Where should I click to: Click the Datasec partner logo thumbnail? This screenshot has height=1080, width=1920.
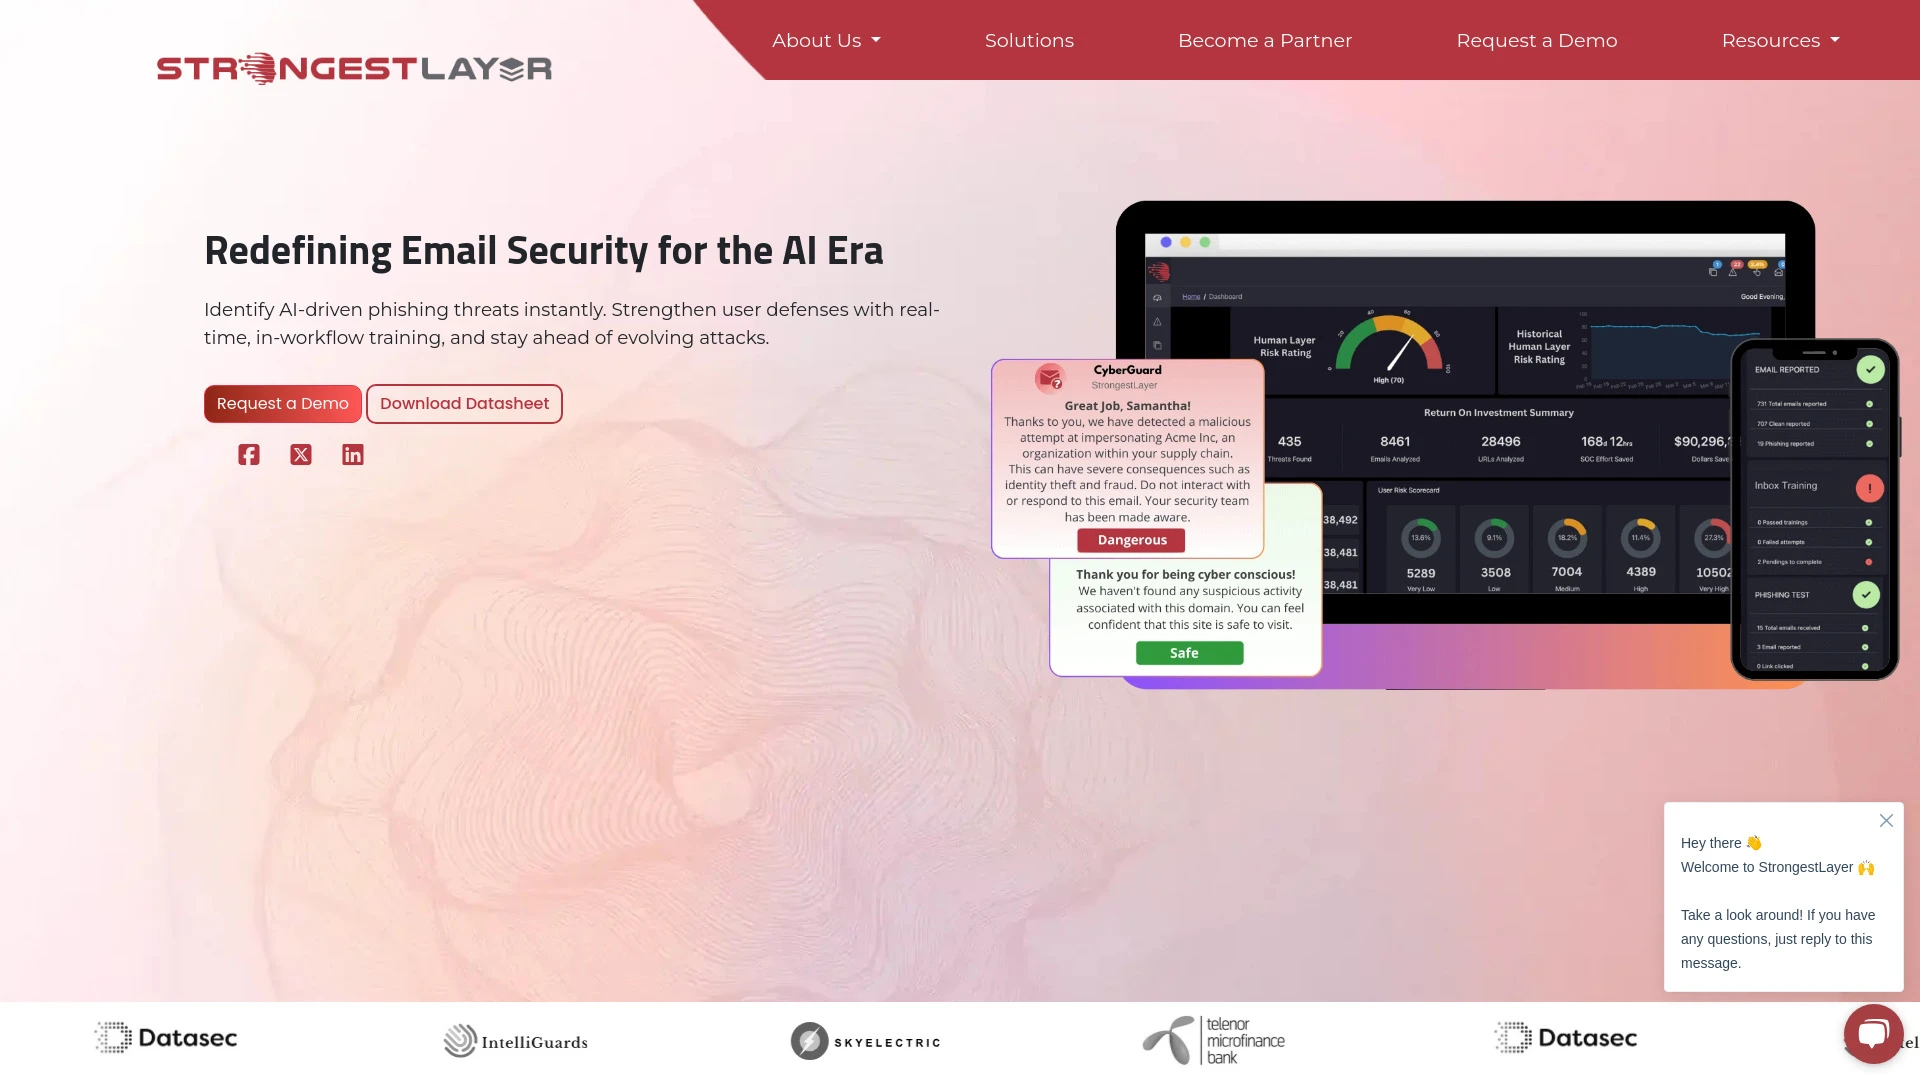165,1040
